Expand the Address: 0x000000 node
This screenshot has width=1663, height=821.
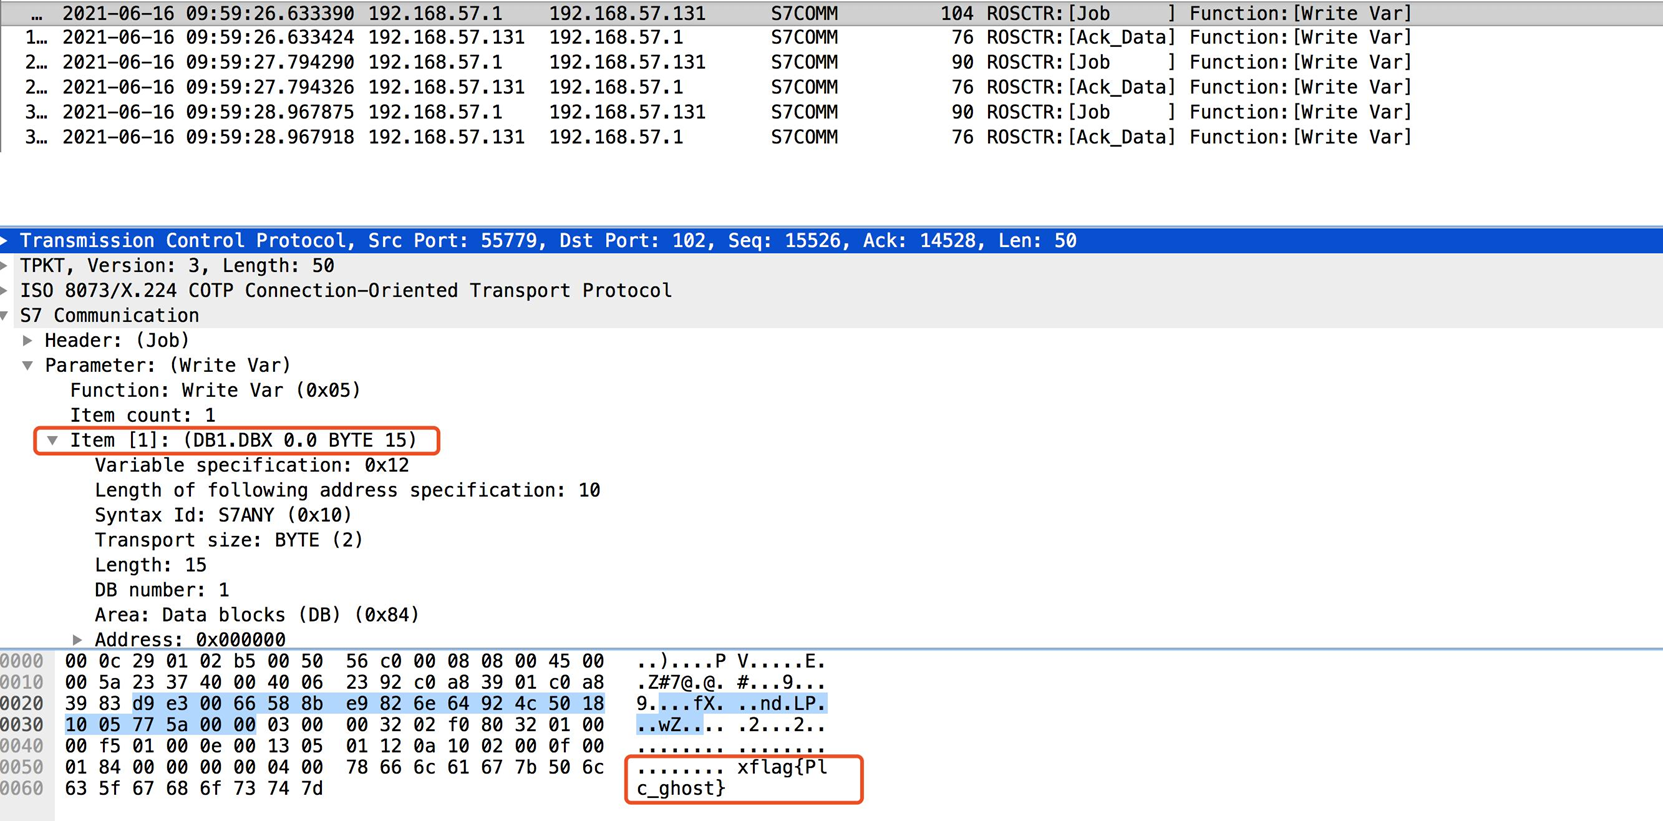(x=78, y=640)
